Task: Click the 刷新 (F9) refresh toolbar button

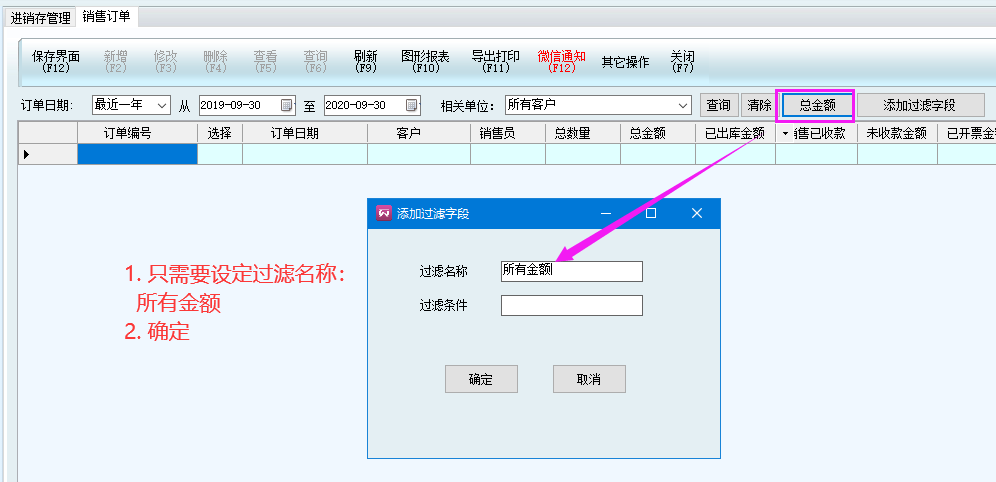Action: pyautogui.click(x=365, y=62)
